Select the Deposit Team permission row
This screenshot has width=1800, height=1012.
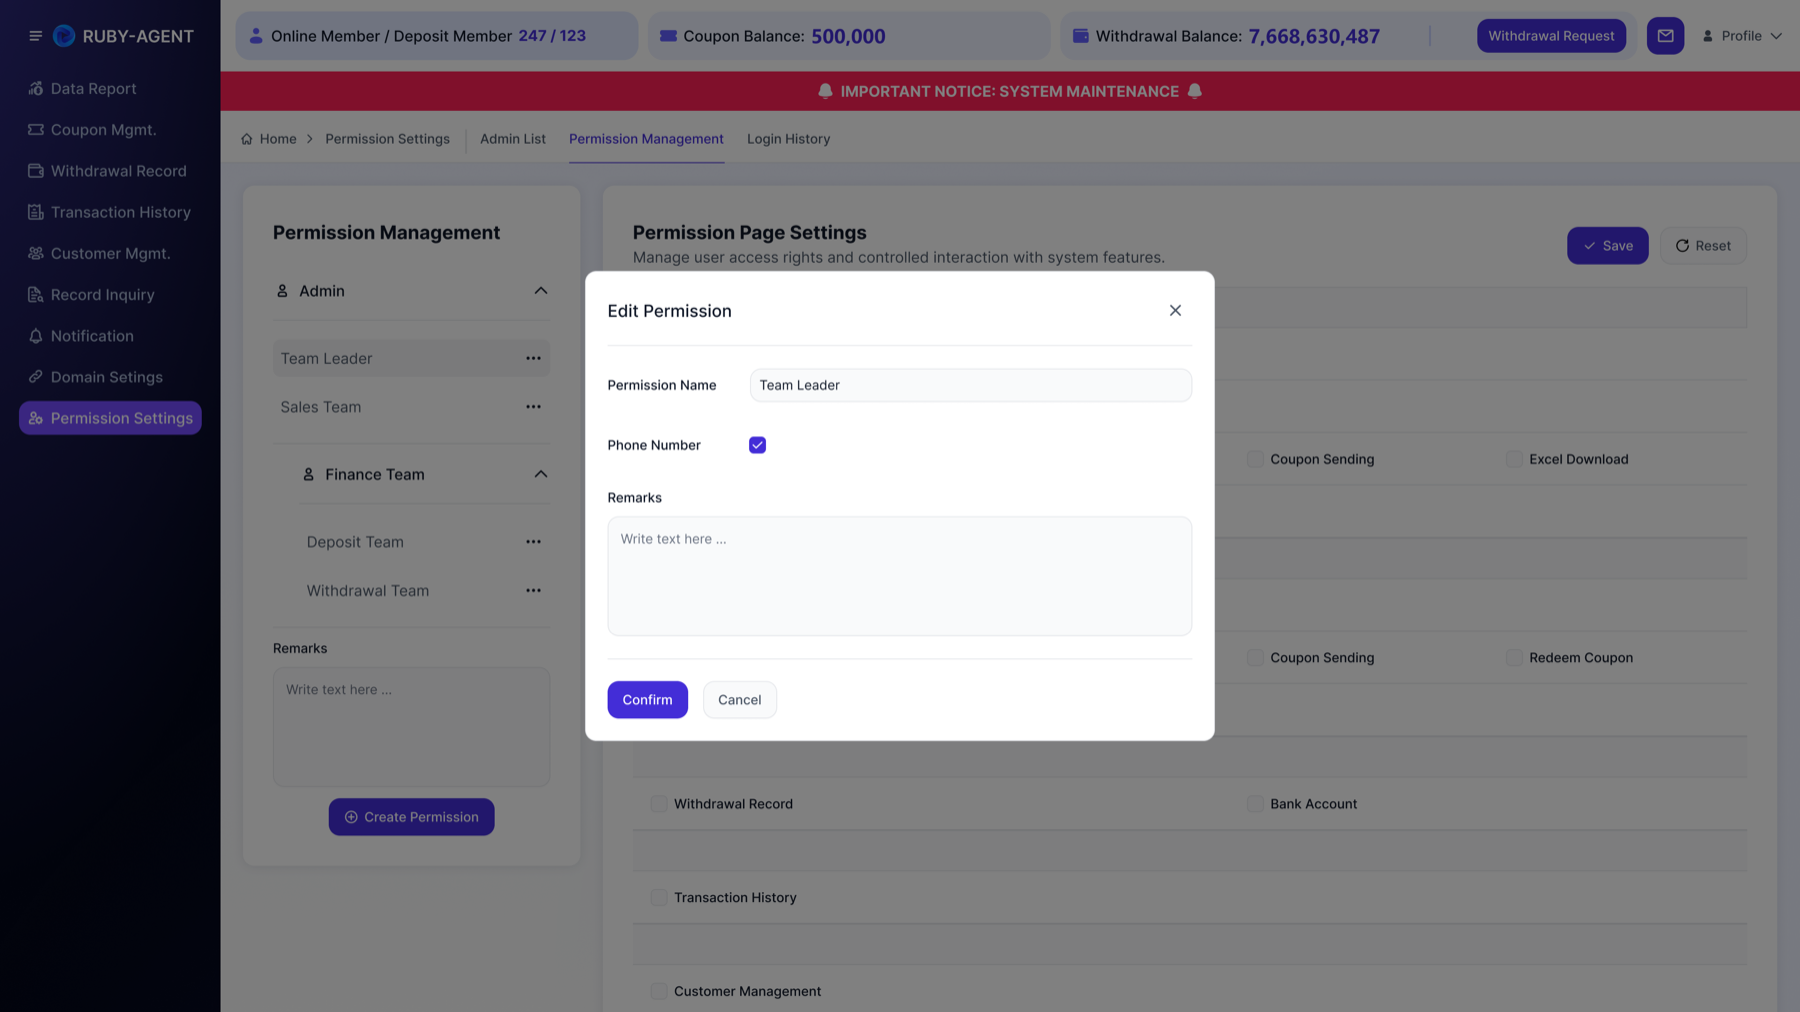tap(424, 542)
